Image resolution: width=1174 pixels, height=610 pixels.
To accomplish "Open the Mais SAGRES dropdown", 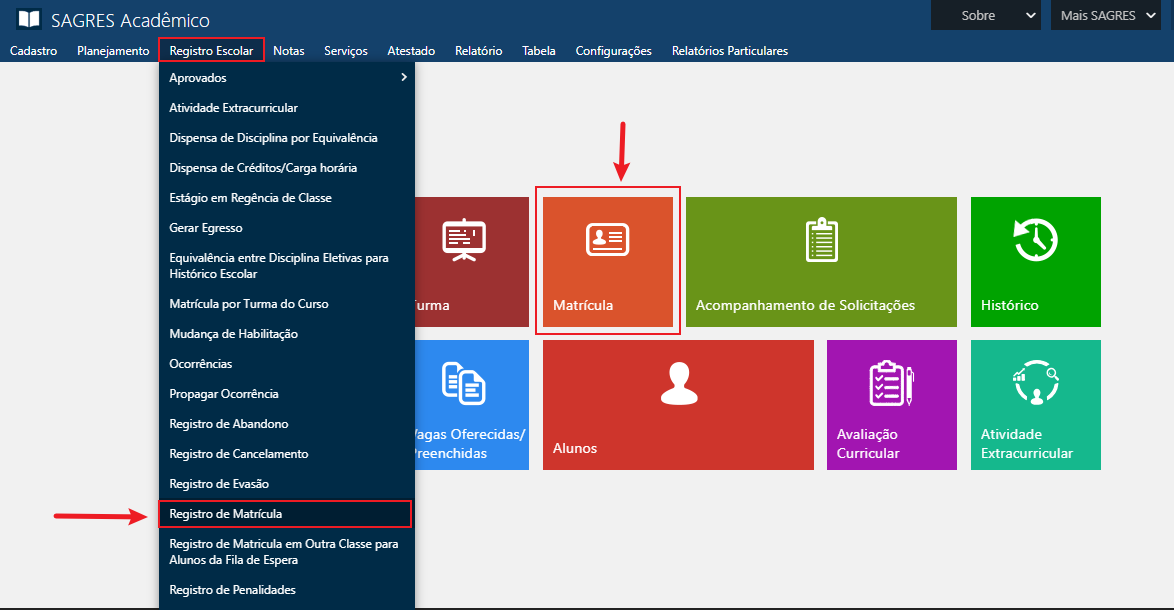I will pyautogui.click(x=1110, y=15).
